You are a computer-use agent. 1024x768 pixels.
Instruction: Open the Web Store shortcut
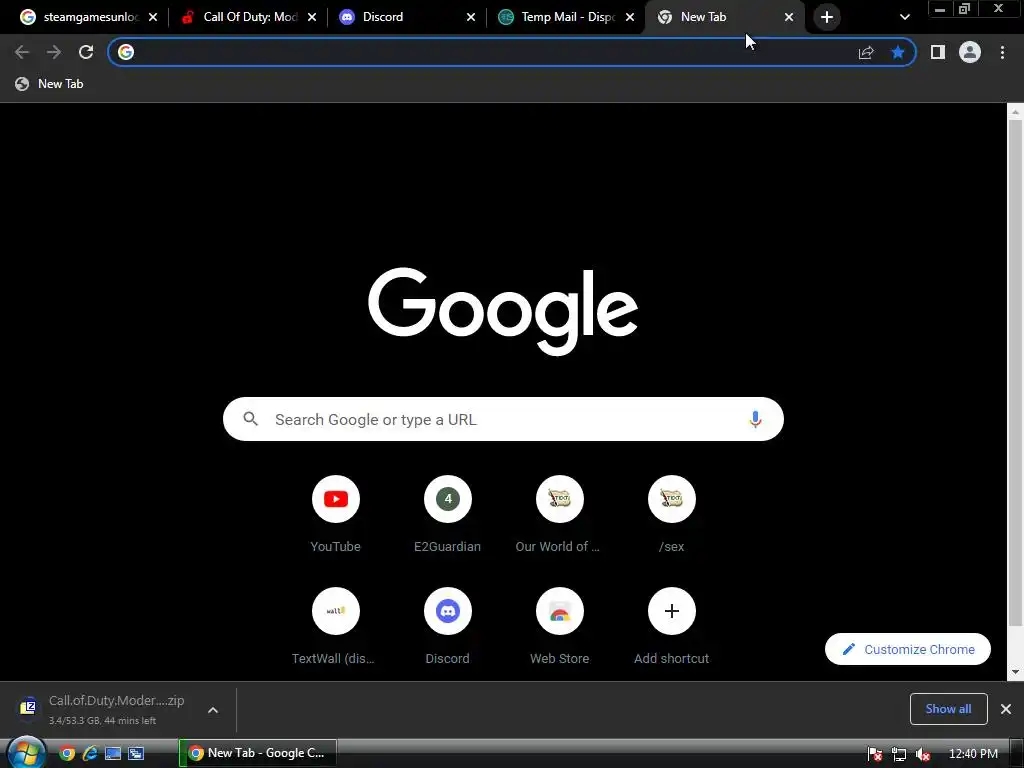click(x=559, y=626)
